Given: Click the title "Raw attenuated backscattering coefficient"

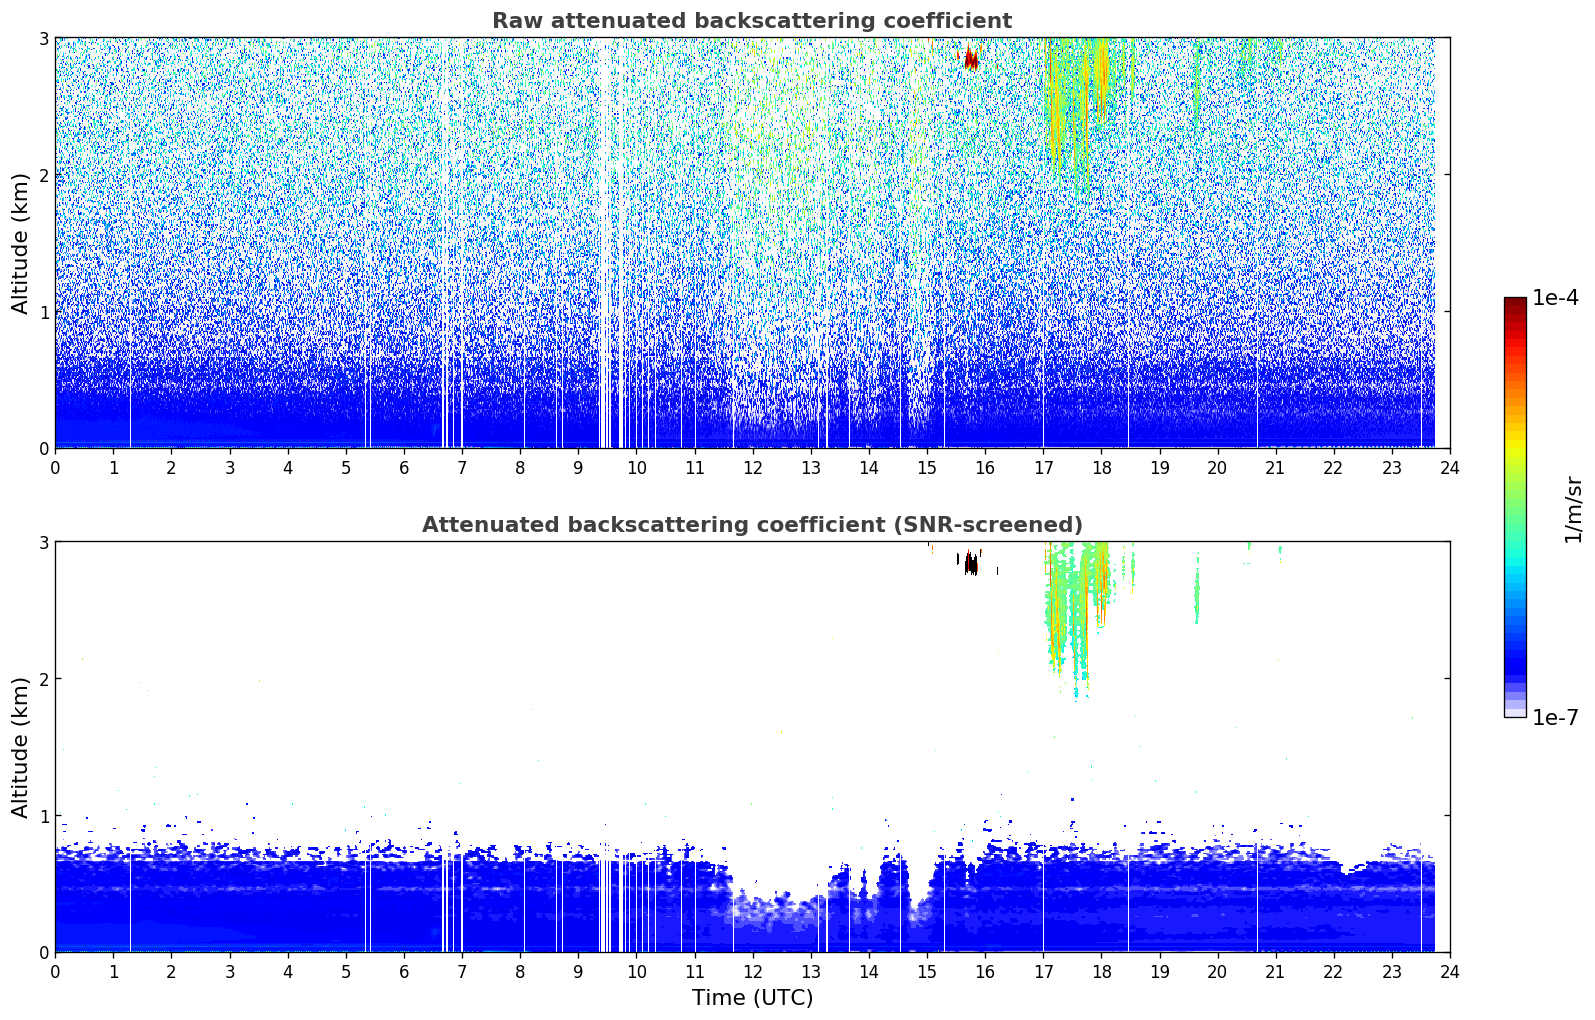Looking at the screenshot, I should [x=752, y=21].
